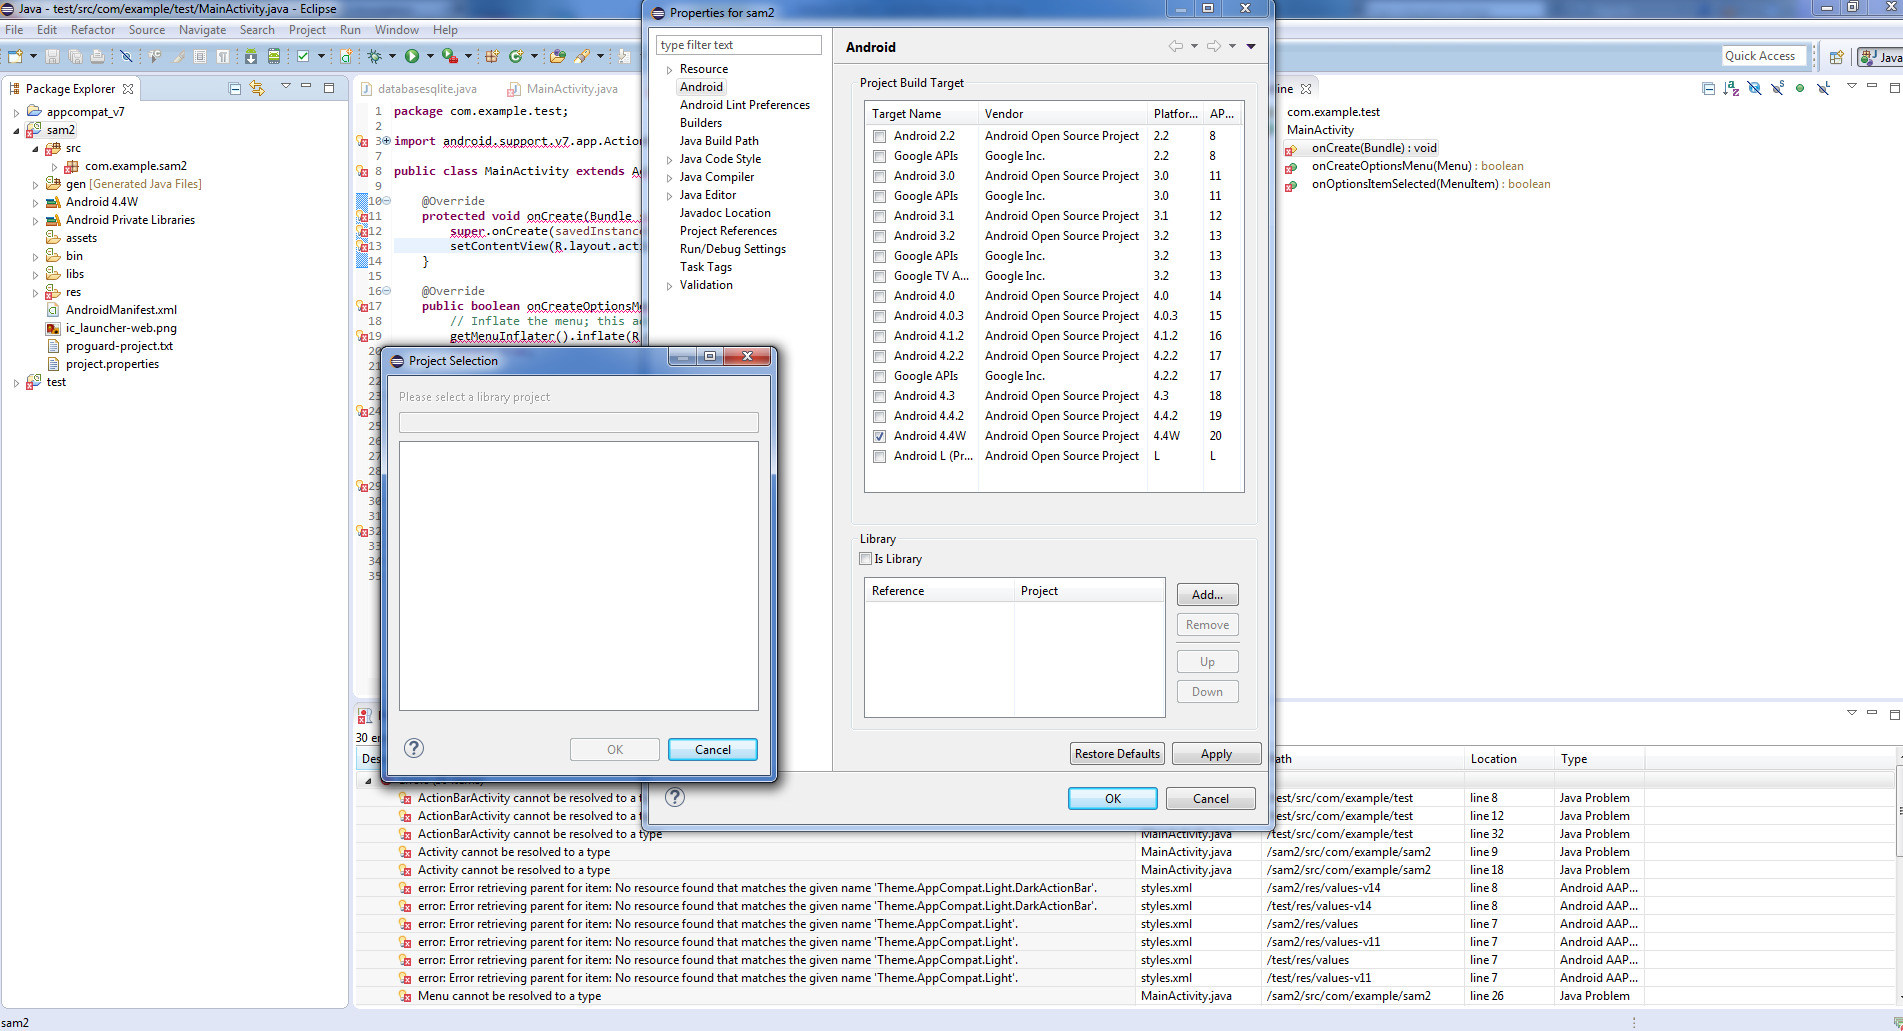The image size is (1903, 1031).
Task: Click the New Java Class icon
Action: point(516,56)
